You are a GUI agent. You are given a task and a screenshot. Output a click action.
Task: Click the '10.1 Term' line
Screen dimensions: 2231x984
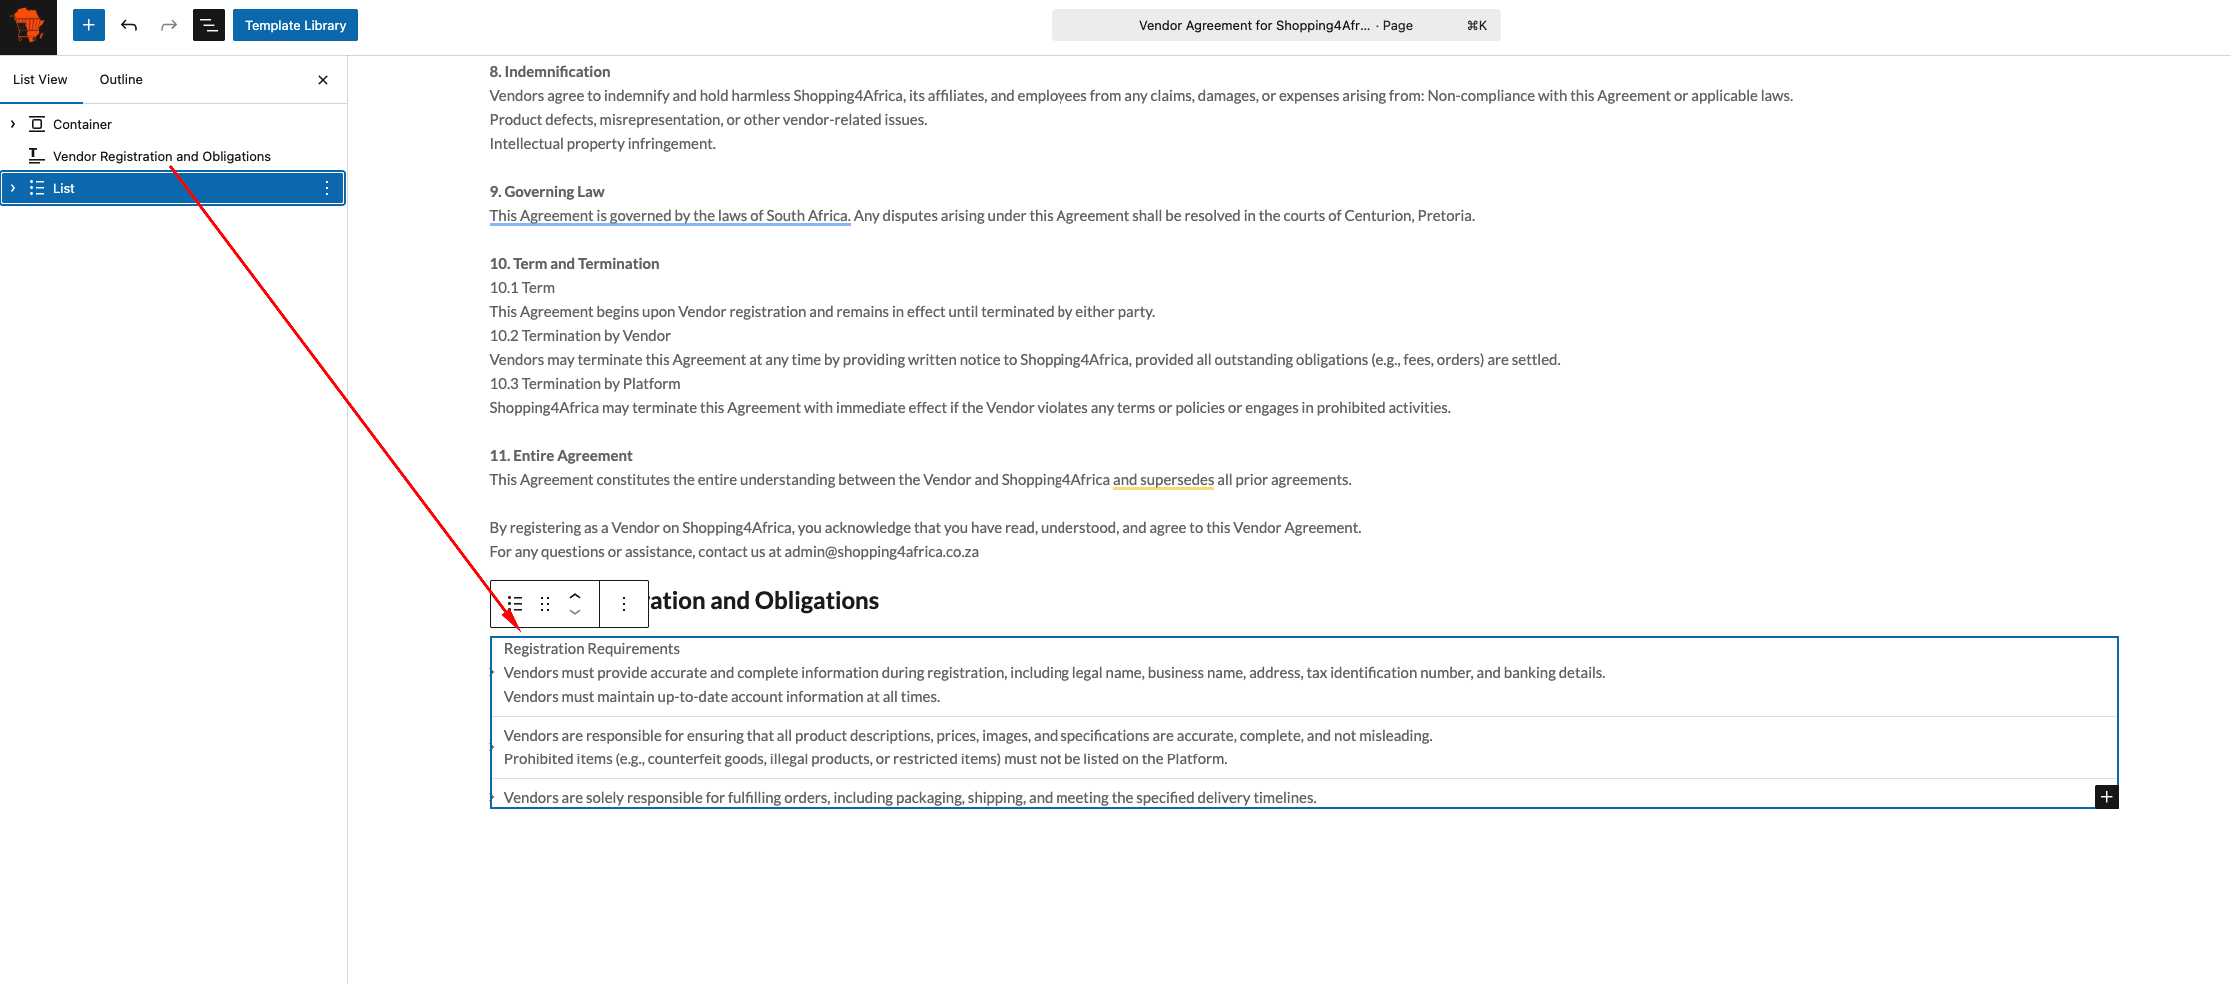click(x=522, y=288)
